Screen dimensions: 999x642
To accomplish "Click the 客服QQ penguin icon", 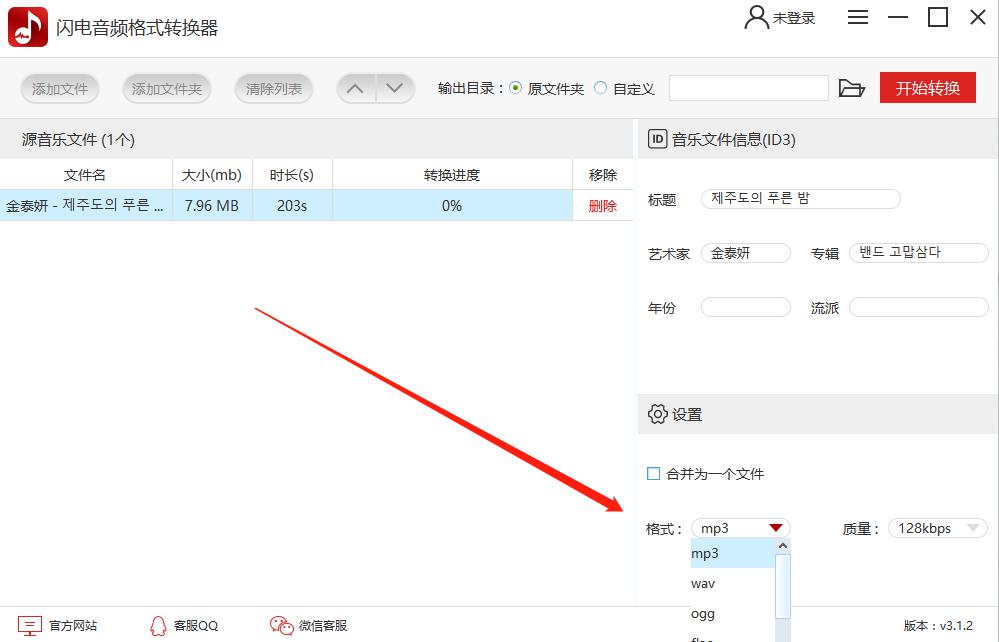I will point(158,624).
